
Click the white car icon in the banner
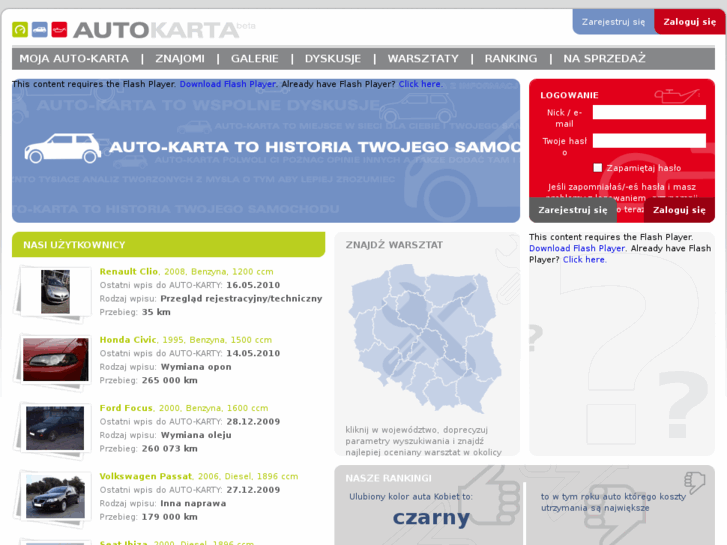click(x=63, y=148)
